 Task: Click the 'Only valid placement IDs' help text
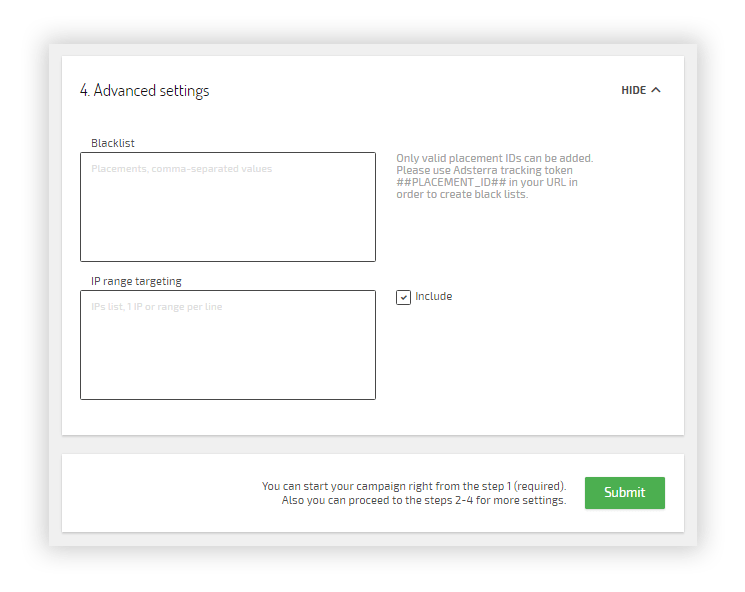click(494, 158)
